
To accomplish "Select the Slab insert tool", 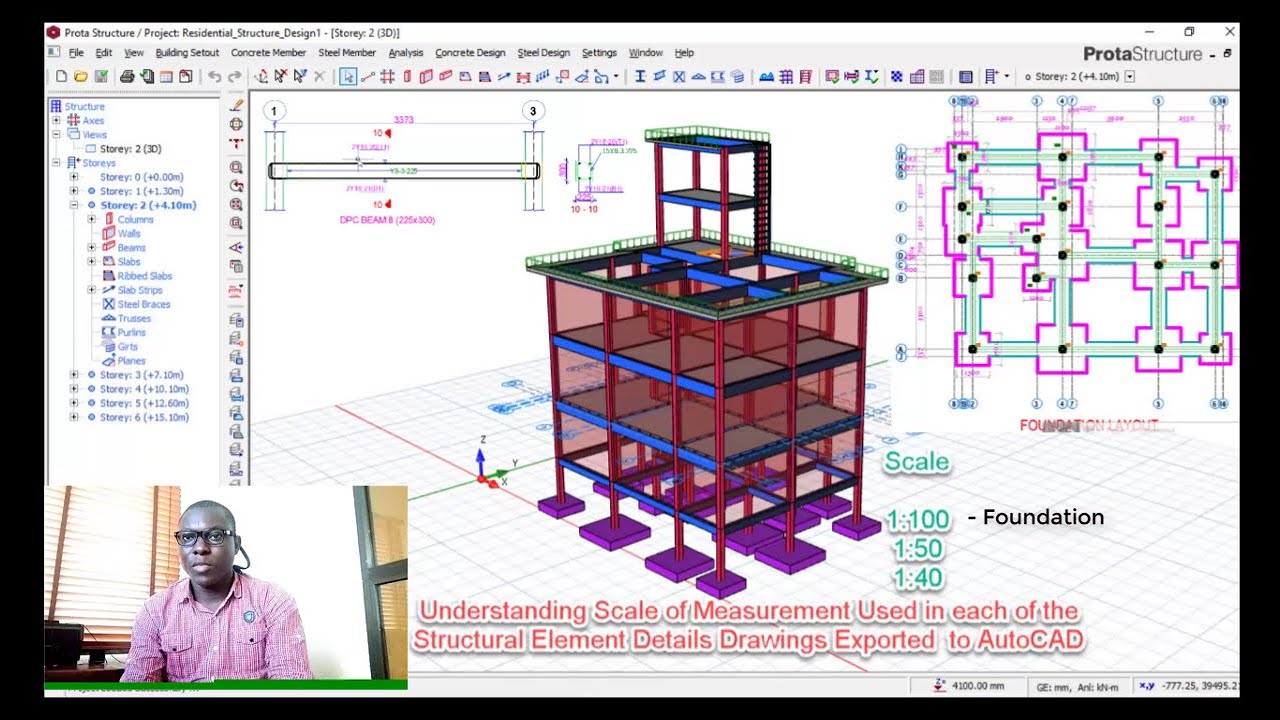I will tap(465, 76).
